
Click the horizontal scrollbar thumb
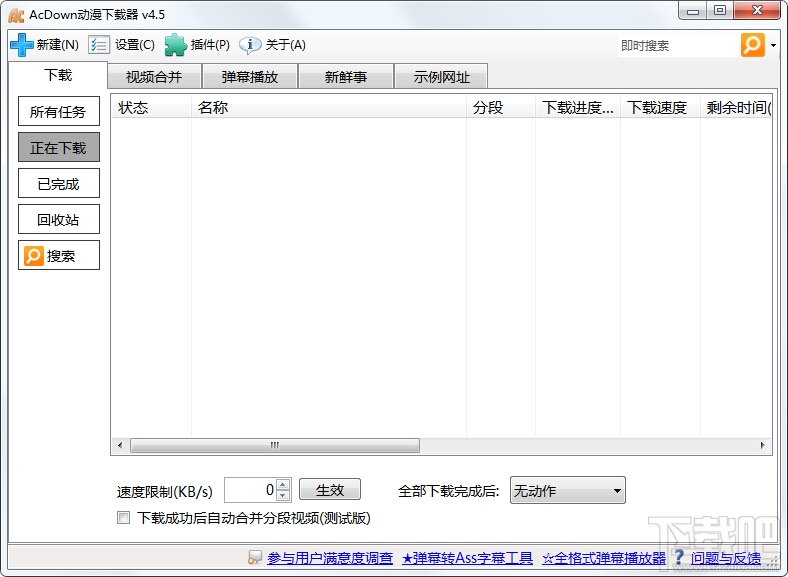tap(275, 445)
